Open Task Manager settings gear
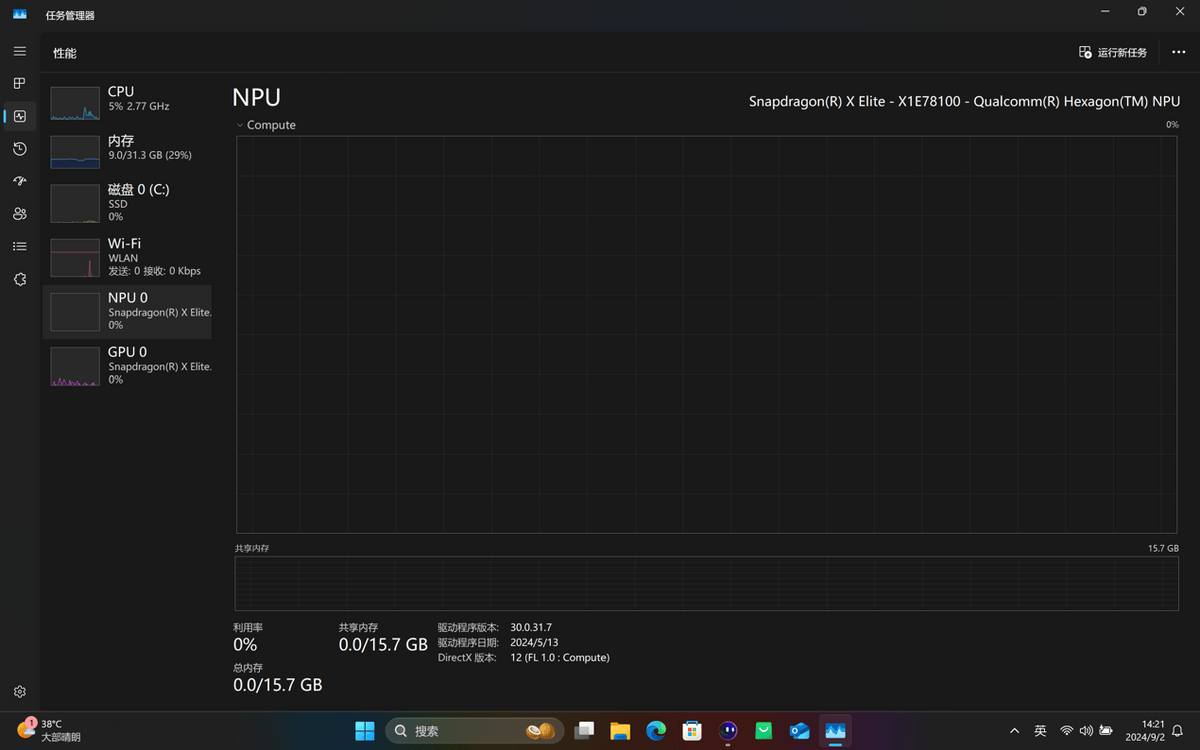This screenshot has width=1200, height=750. click(20, 692)
